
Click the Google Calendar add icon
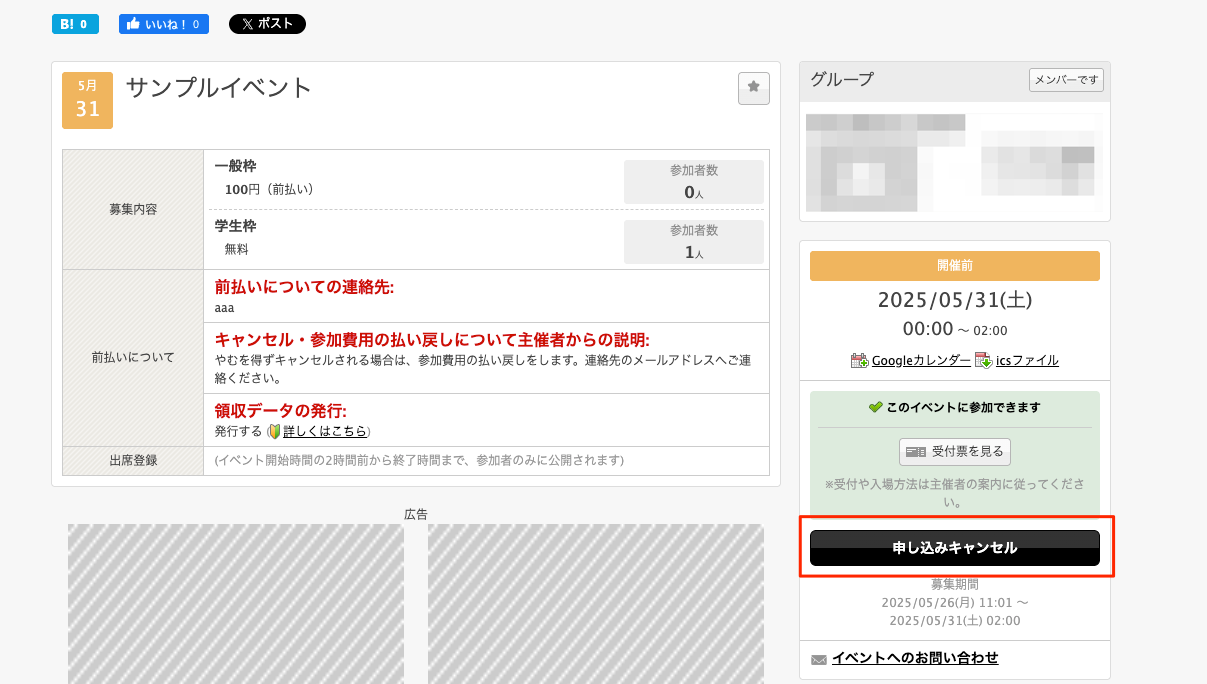click(859, 359)
